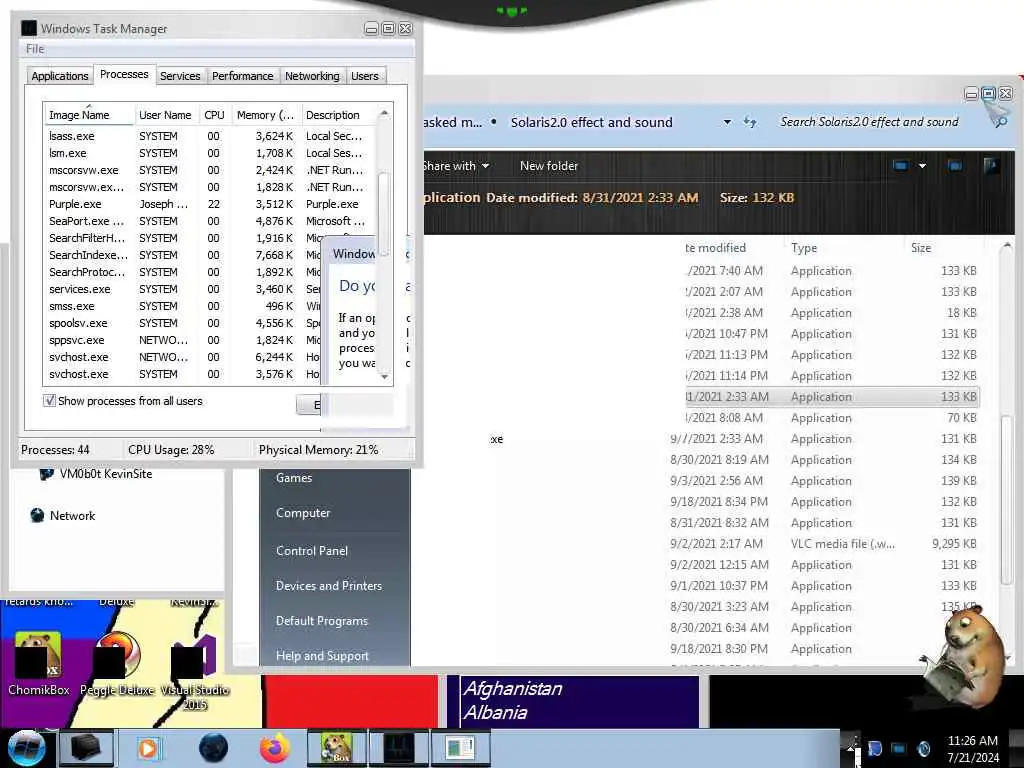This screenshot has height=768, width=1024.
Task: Open the last taskbar window icon
Action: [x=460, y=748]
